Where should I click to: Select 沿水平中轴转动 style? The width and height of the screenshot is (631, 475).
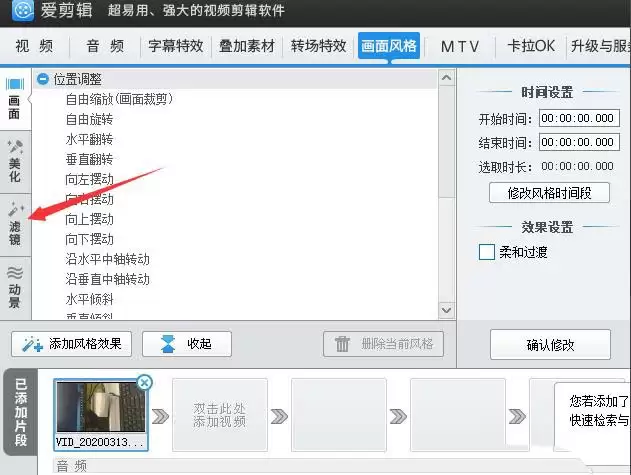click(107, 259)
